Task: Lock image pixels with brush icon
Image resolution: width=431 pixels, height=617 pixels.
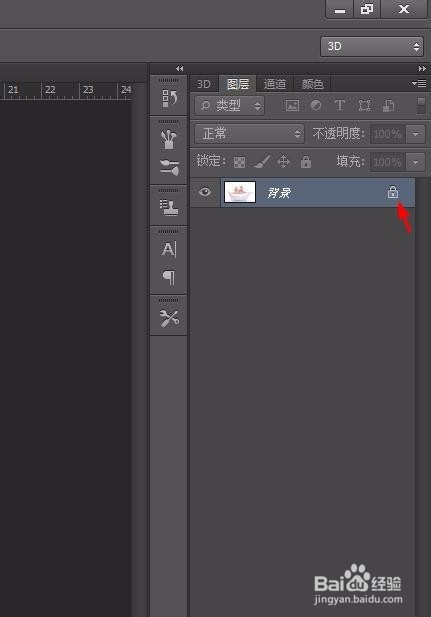Action: point(262,161)
